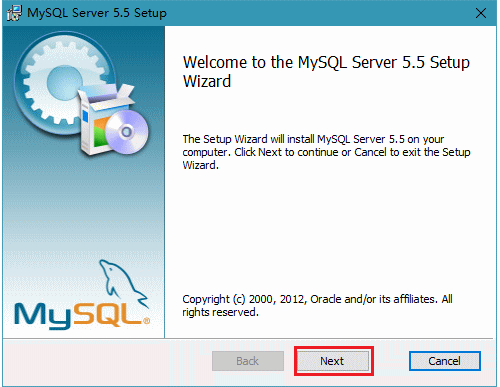Image resolution: width=500 pixels, height=387 pixels.
Task: Close the MySQL Server 5.5 Setup window
Action: tap(481, 13)
